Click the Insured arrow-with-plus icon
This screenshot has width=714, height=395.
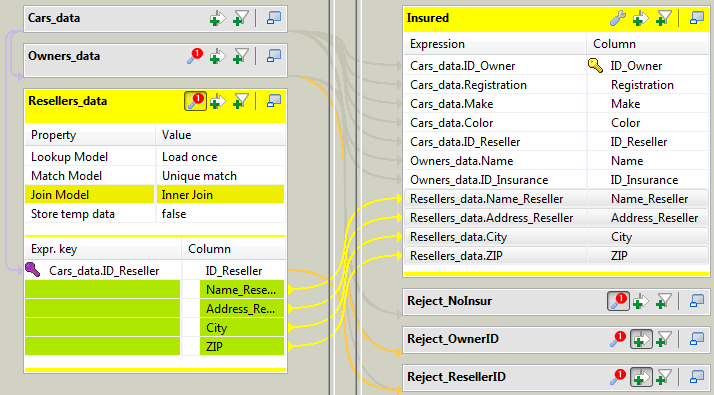[640, 18]
